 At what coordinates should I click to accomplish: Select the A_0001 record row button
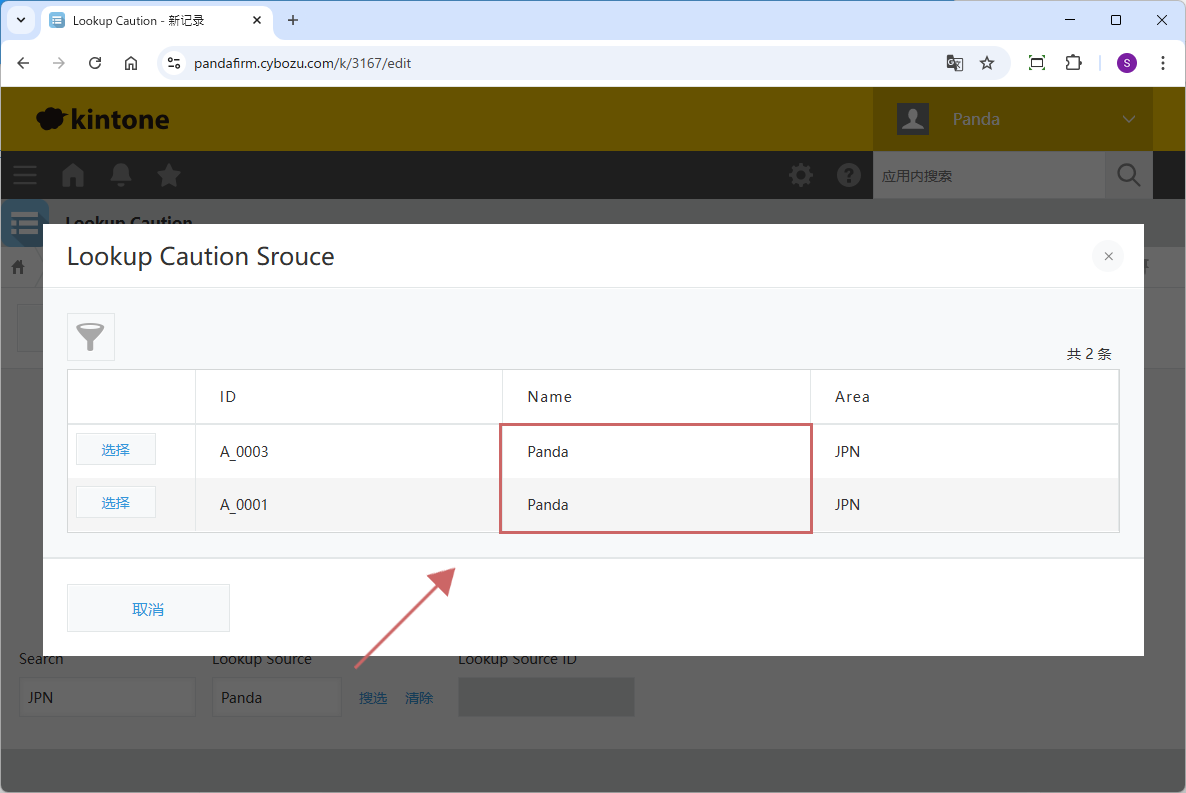tap(116, 503)
